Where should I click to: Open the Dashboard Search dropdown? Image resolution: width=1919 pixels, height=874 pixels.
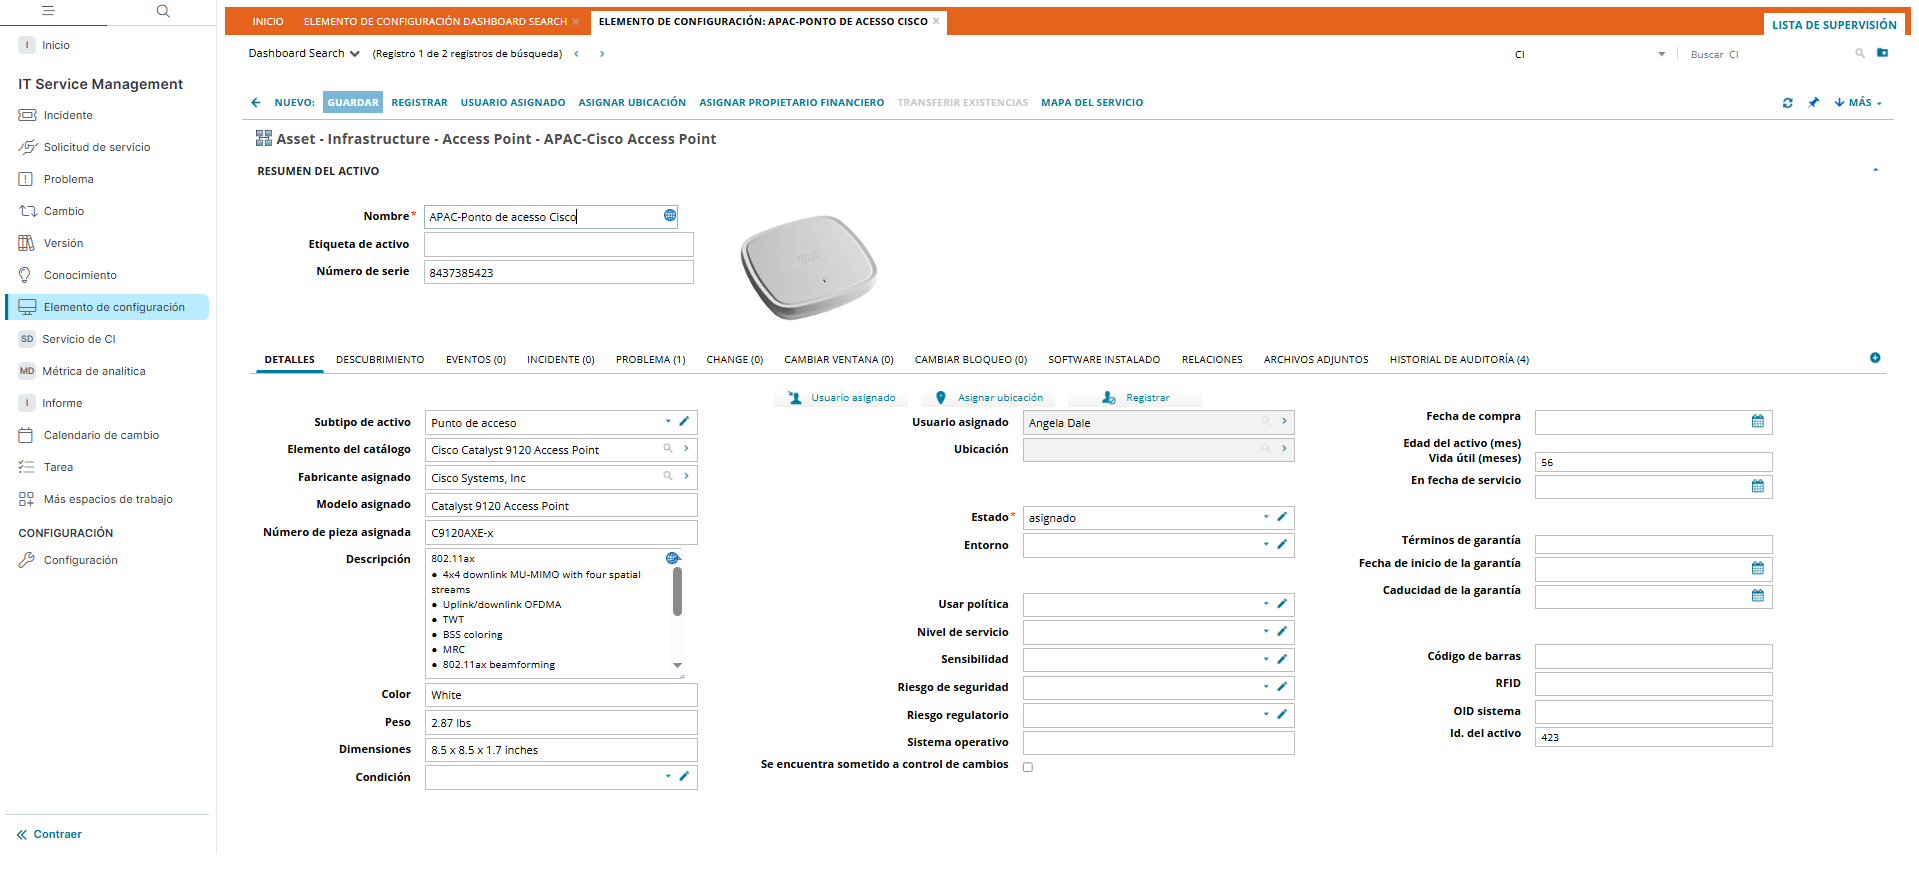point(304,54)
